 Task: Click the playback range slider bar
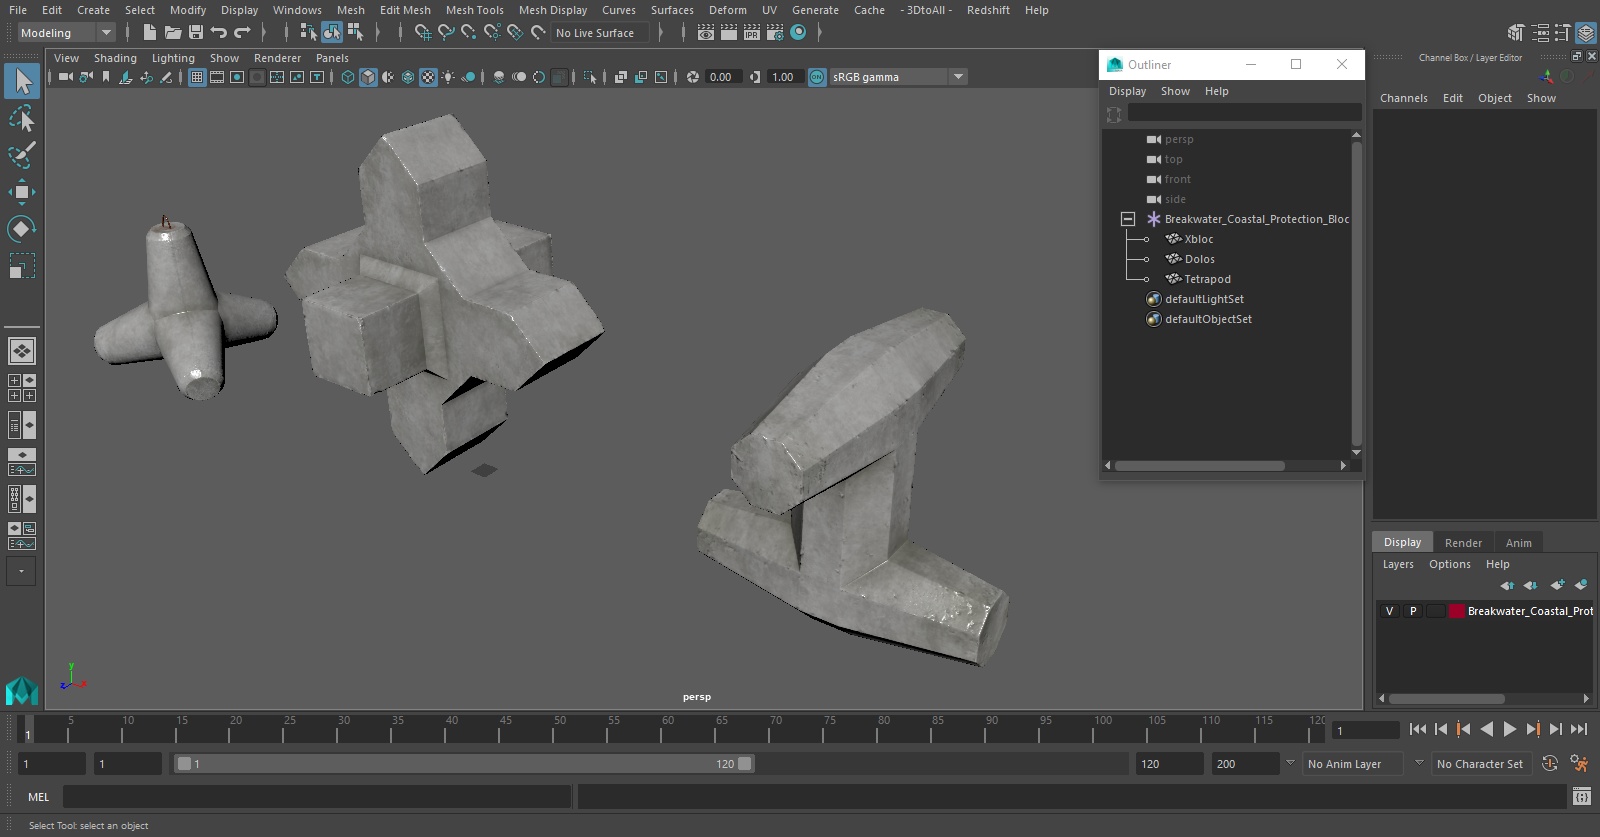coord(465,764)
